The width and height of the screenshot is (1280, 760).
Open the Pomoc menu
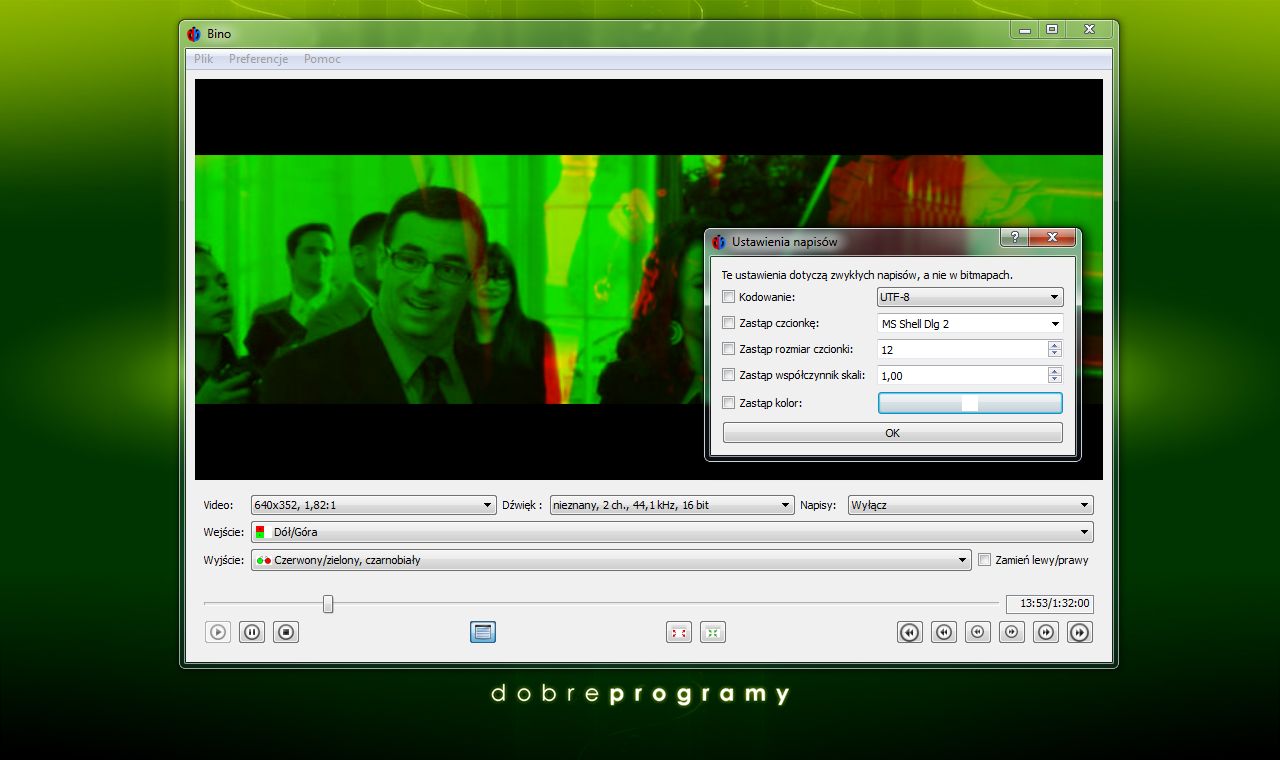322,59
